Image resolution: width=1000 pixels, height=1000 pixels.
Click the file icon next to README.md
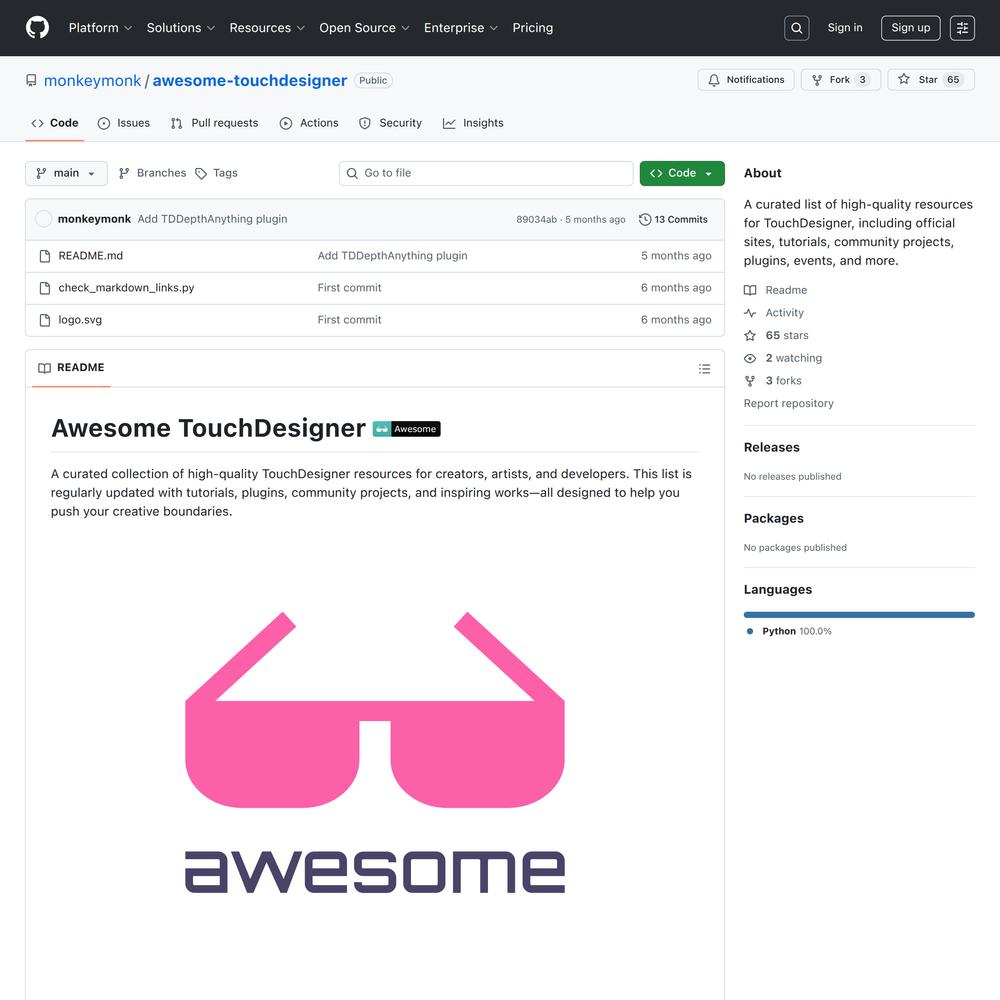(x=45, y=256)
